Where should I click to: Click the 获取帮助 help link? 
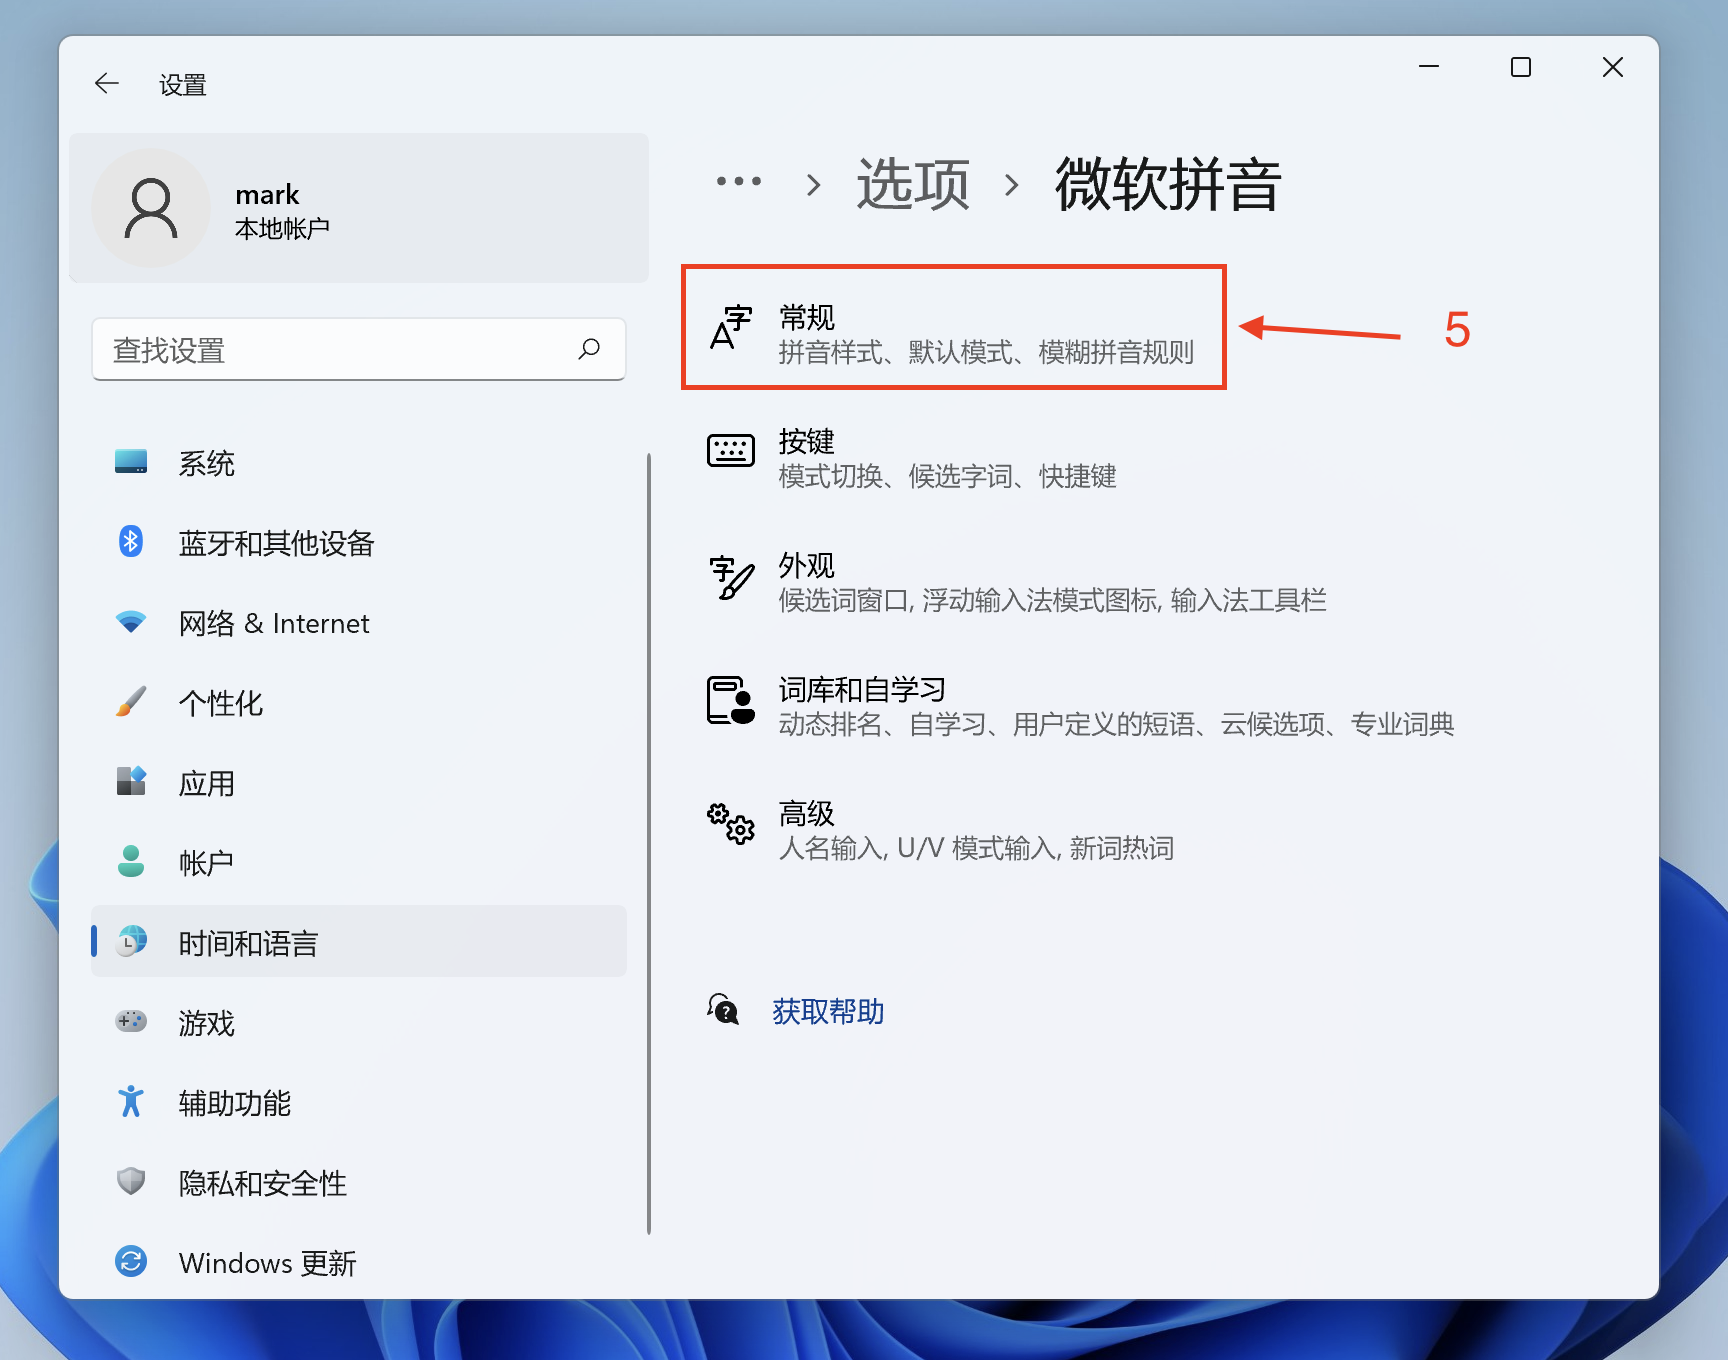pos(826,1011)
